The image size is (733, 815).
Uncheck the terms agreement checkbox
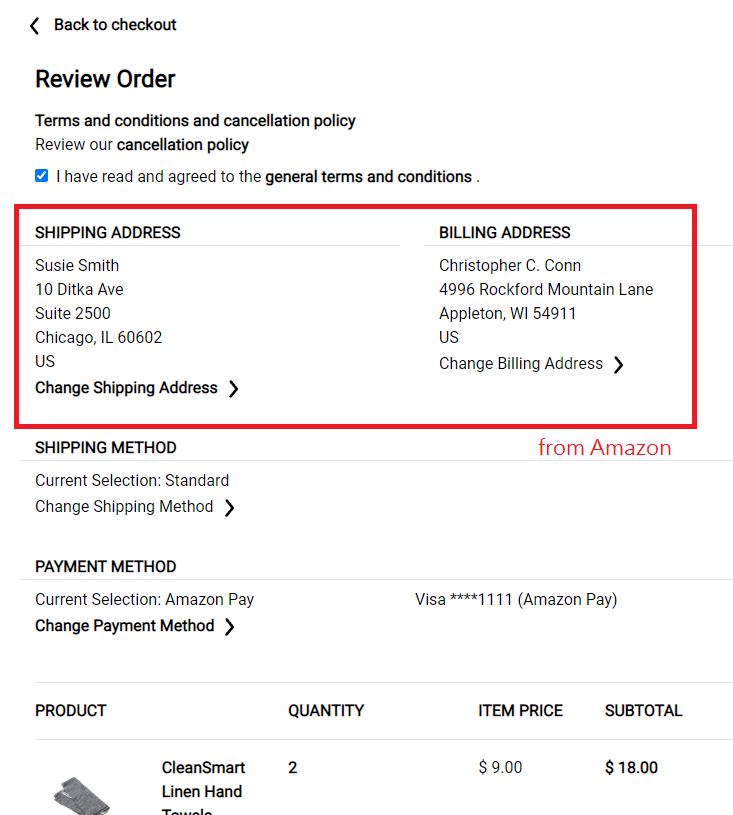(x=41, y=176)
